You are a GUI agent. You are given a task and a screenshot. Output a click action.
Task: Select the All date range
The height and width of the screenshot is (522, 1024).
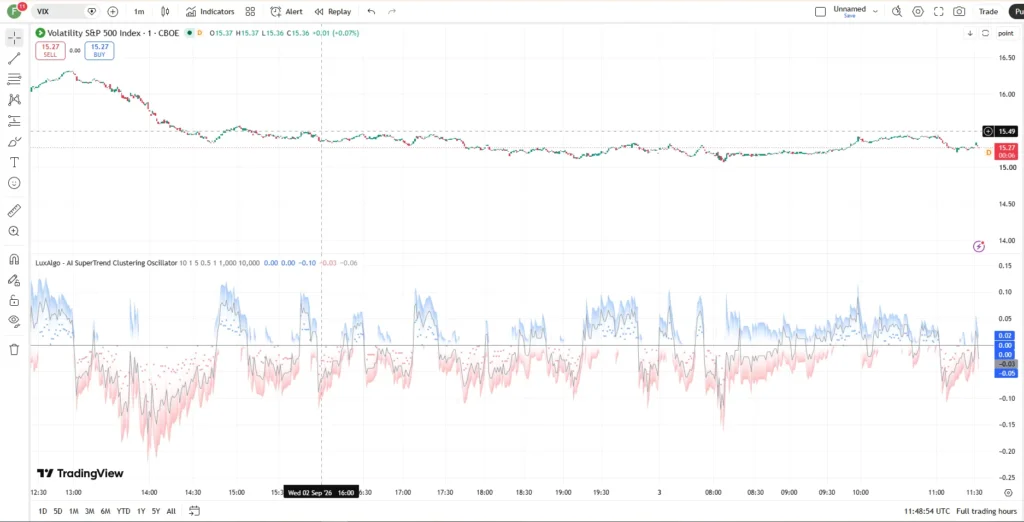pyautogui.click(x=171, y=511)
